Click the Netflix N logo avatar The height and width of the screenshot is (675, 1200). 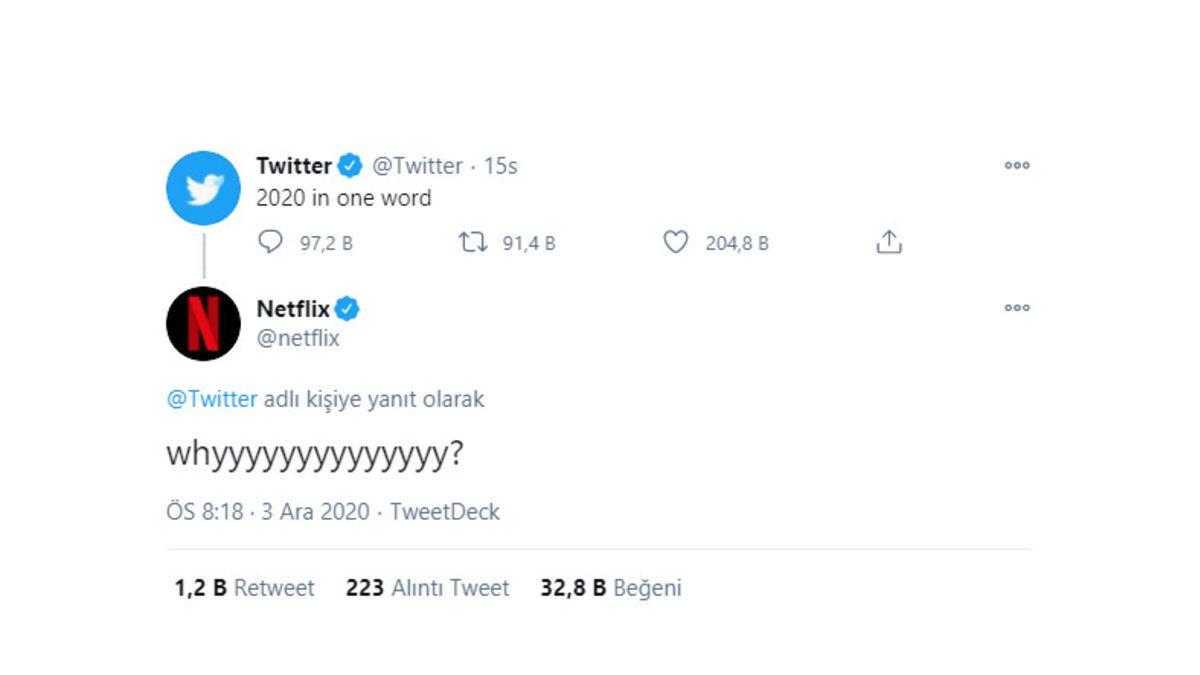point(204,323)
